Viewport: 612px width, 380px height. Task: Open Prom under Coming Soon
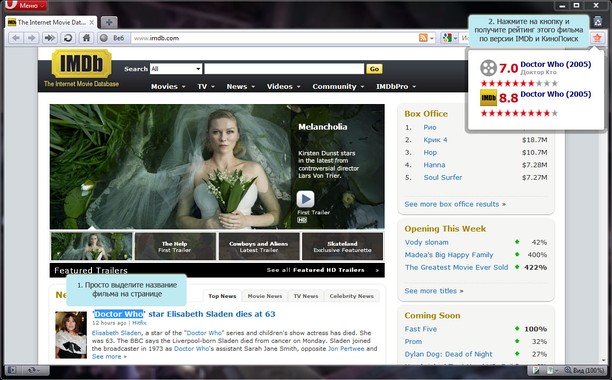413,341
